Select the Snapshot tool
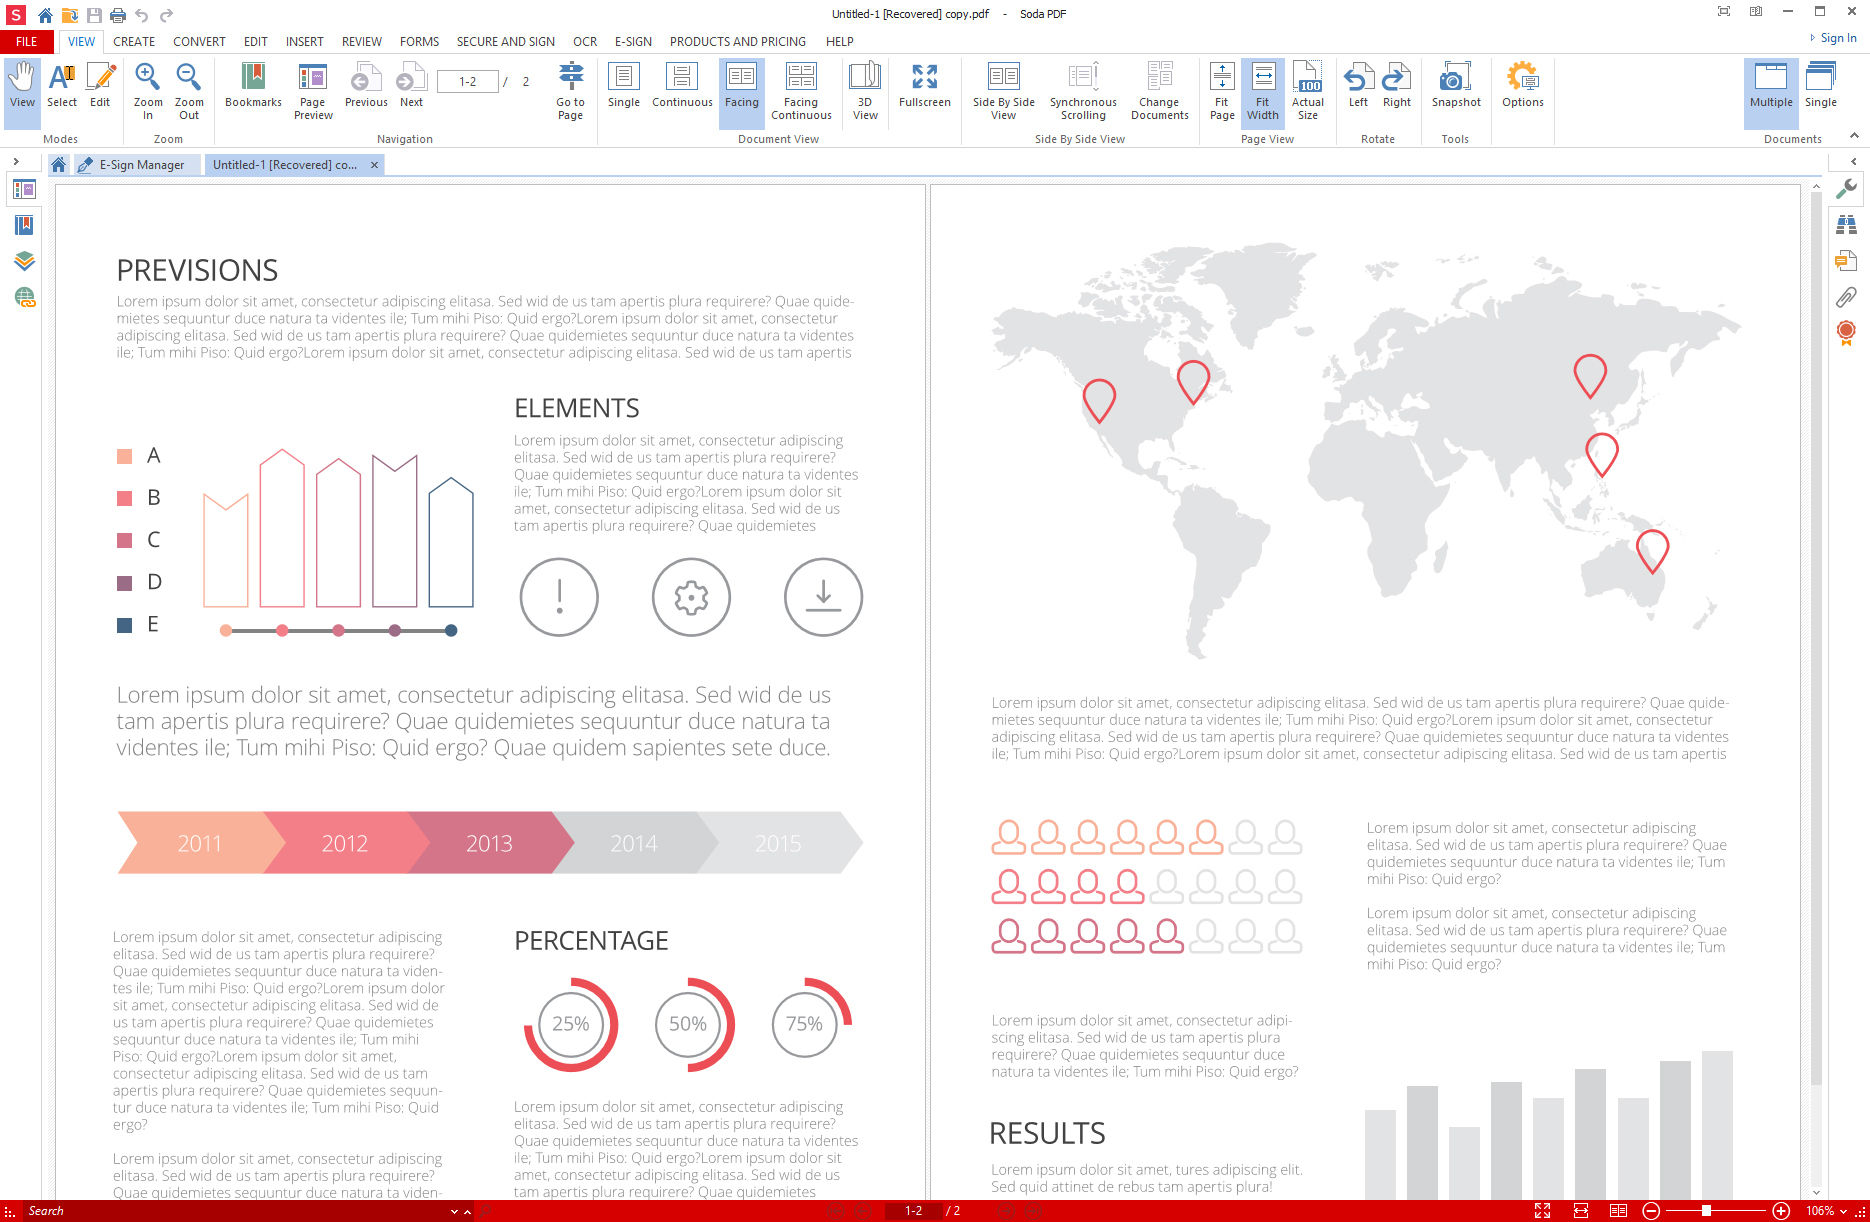This screenshot has width=1870, height=1222. coord(1455,90)
